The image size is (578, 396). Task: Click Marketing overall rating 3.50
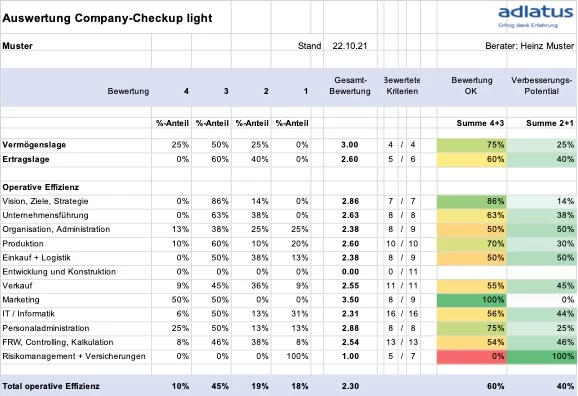pyautogui.click(x=350, y=300)
